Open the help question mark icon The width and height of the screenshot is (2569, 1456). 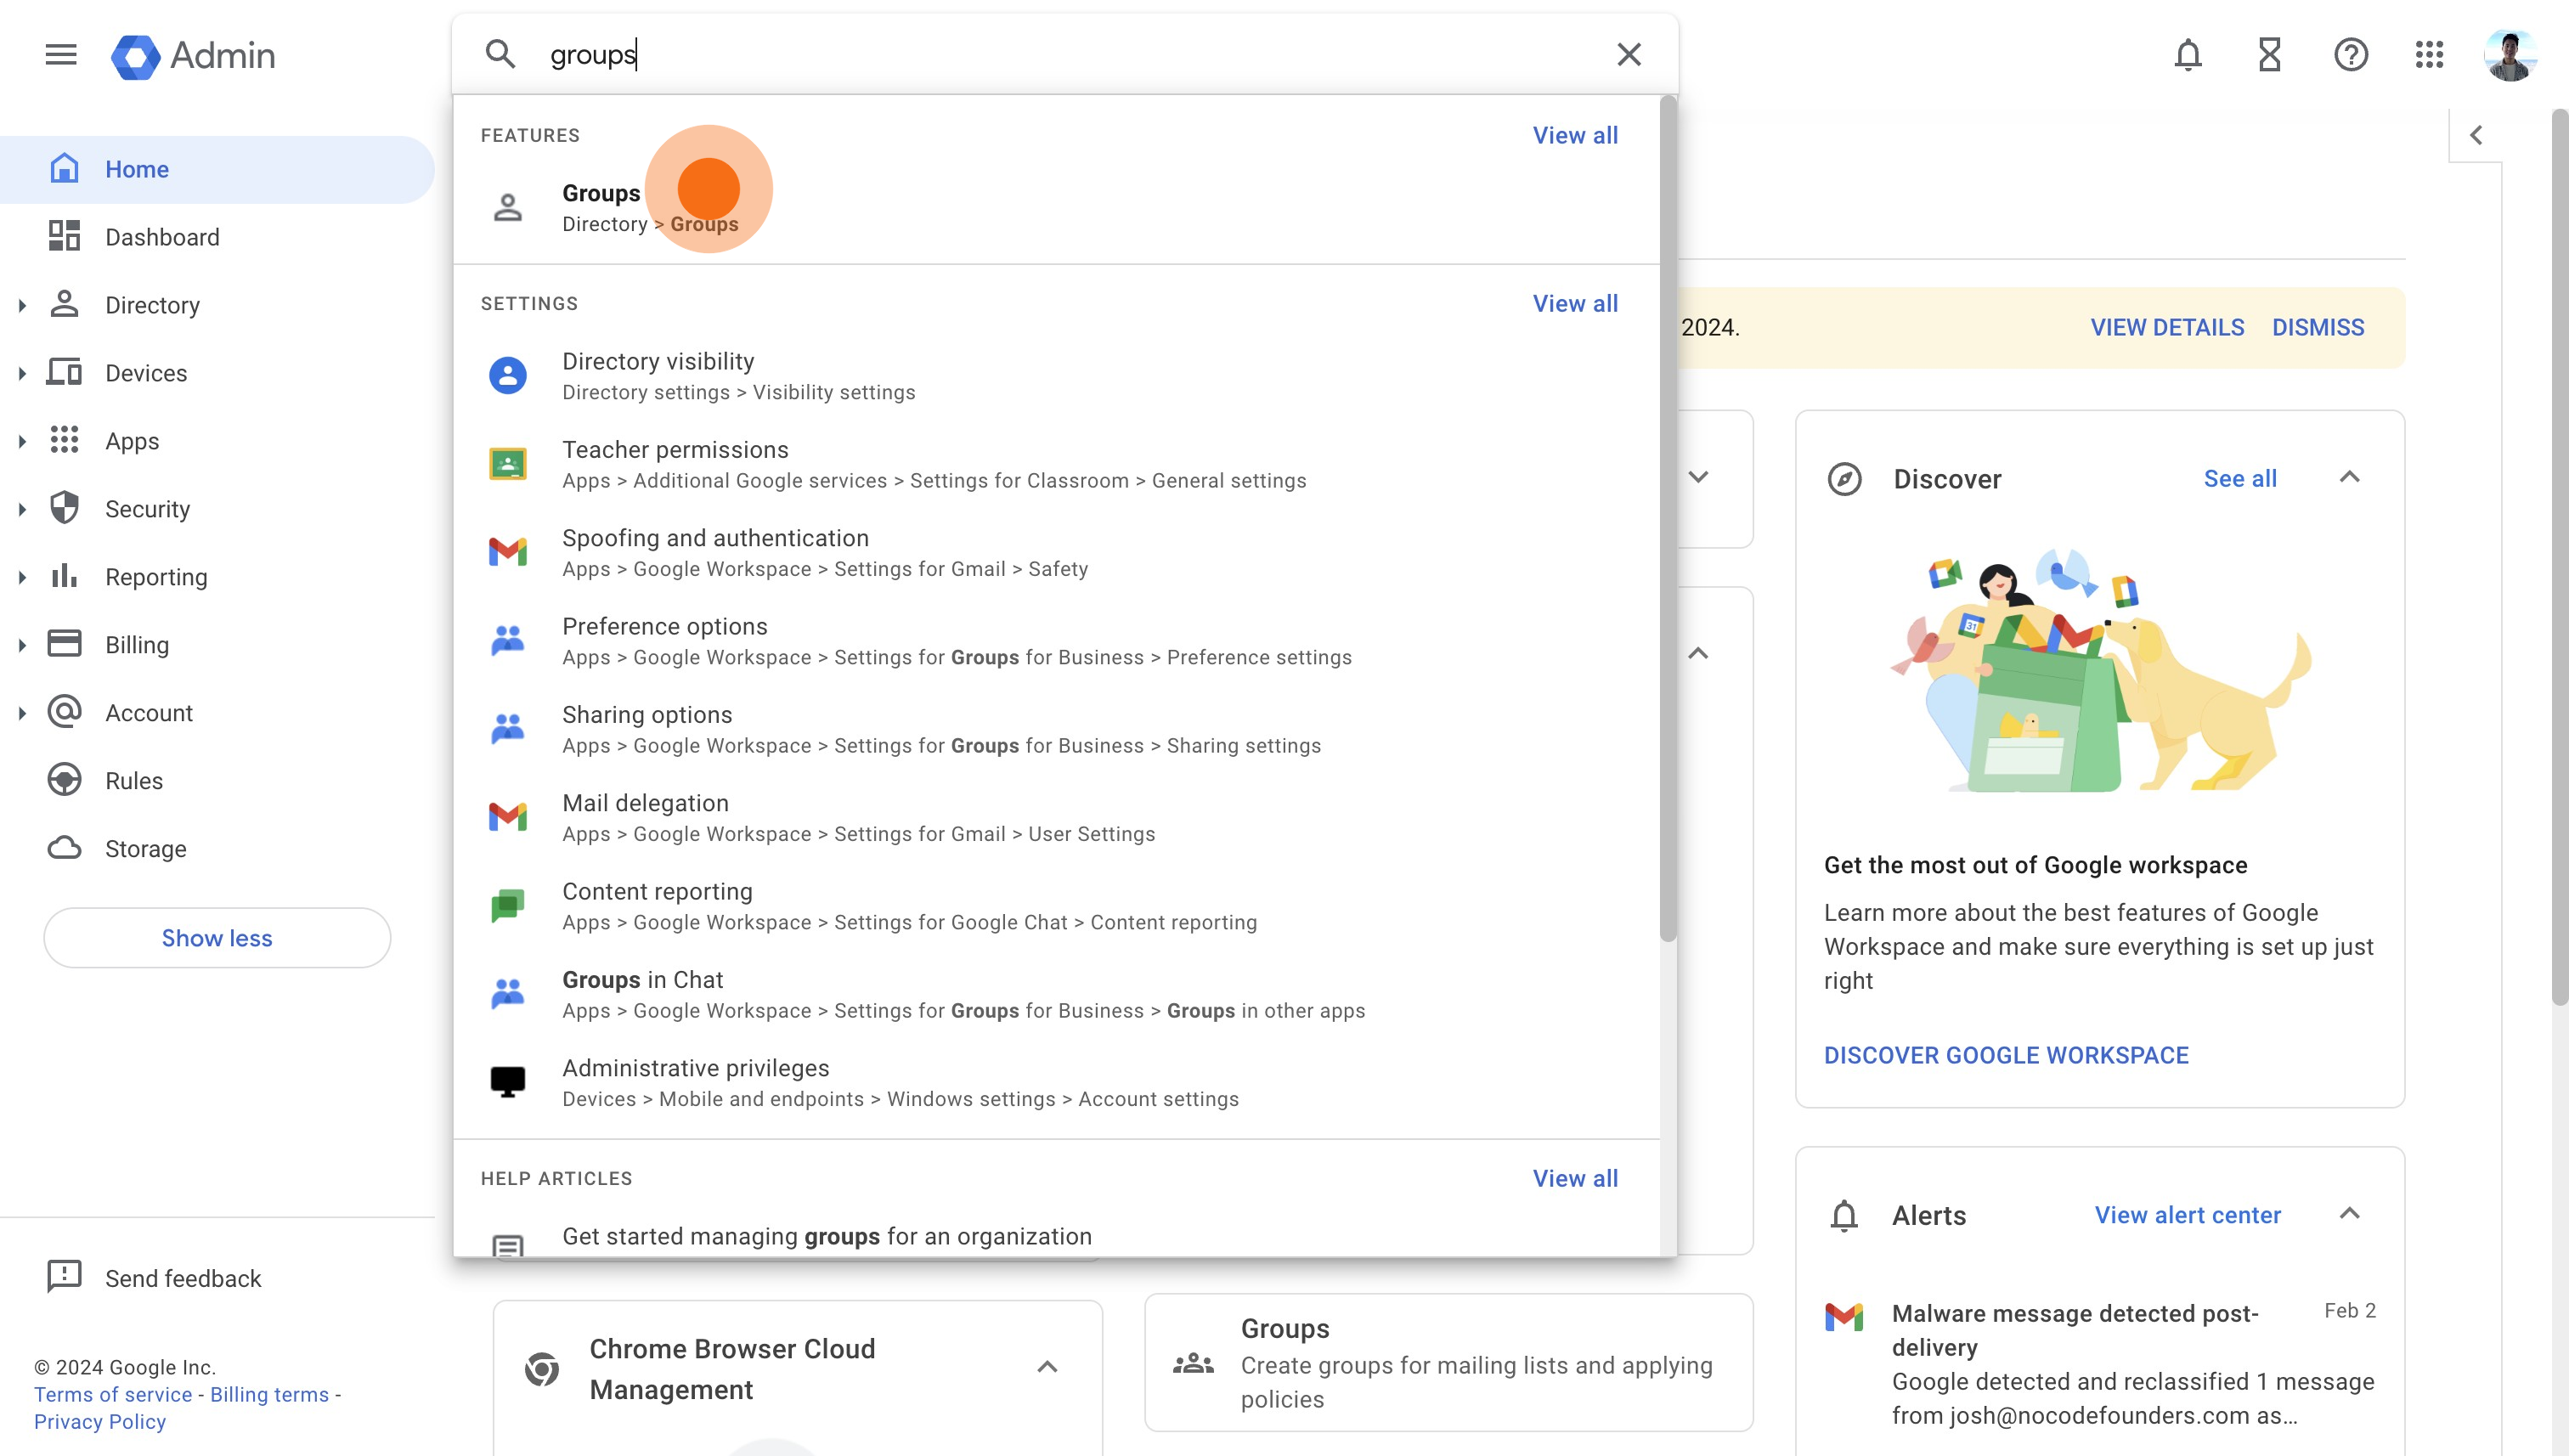2350,54
